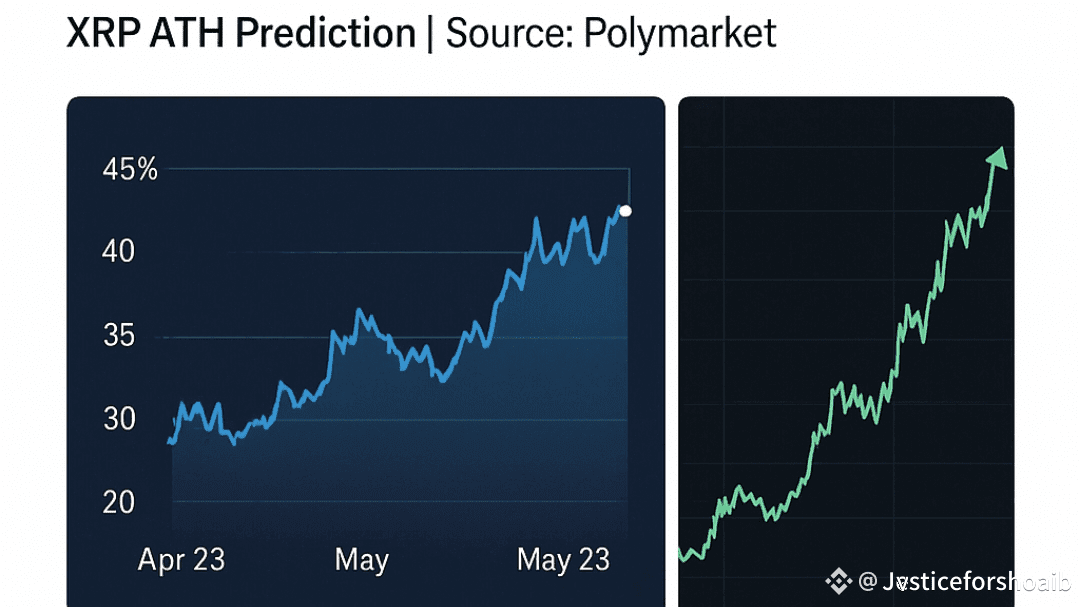This screenshot has height=607, width=1080.
Task: Select the white endpoint dot on blue chart
Action: pyautogui.click(x=626, y=211)
